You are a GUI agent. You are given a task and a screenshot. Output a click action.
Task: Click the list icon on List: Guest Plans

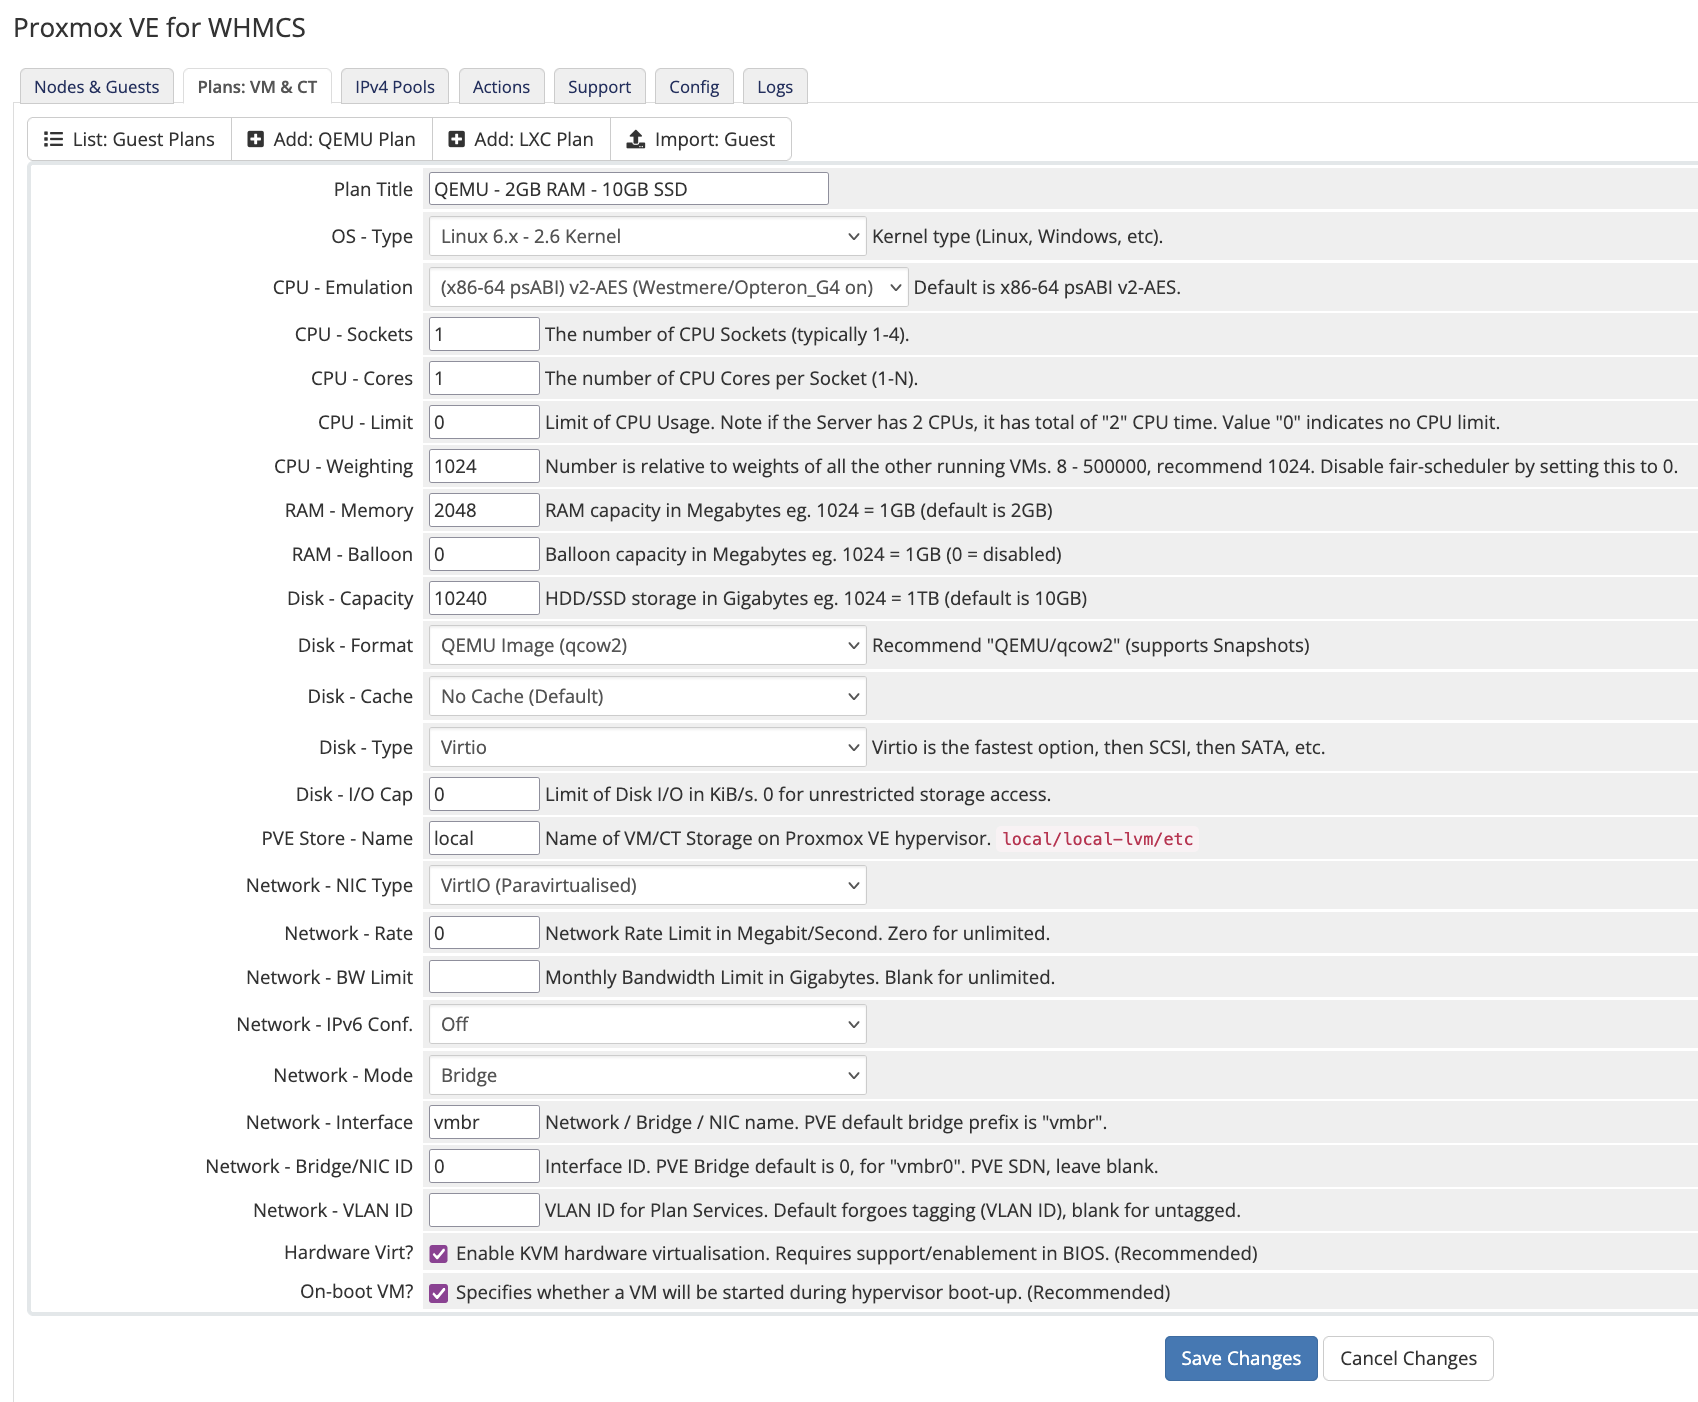(x=54, y=139)
